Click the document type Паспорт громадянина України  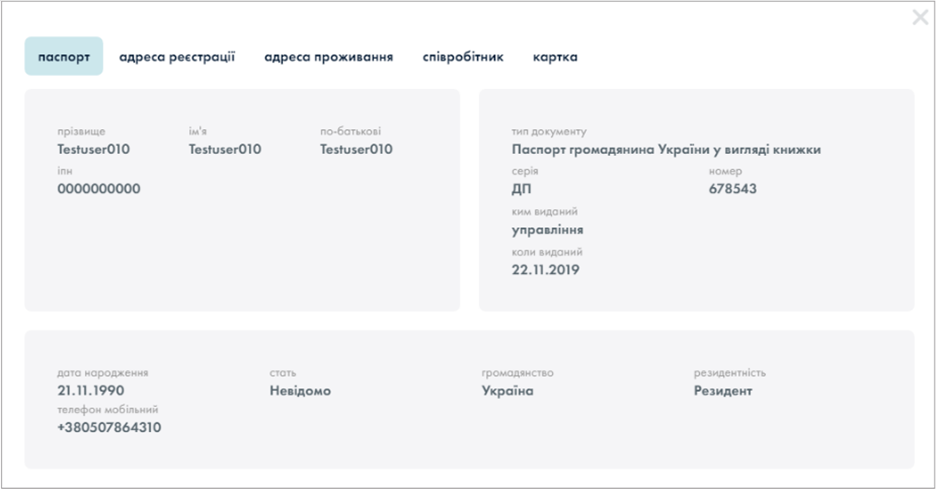(666, 150)
